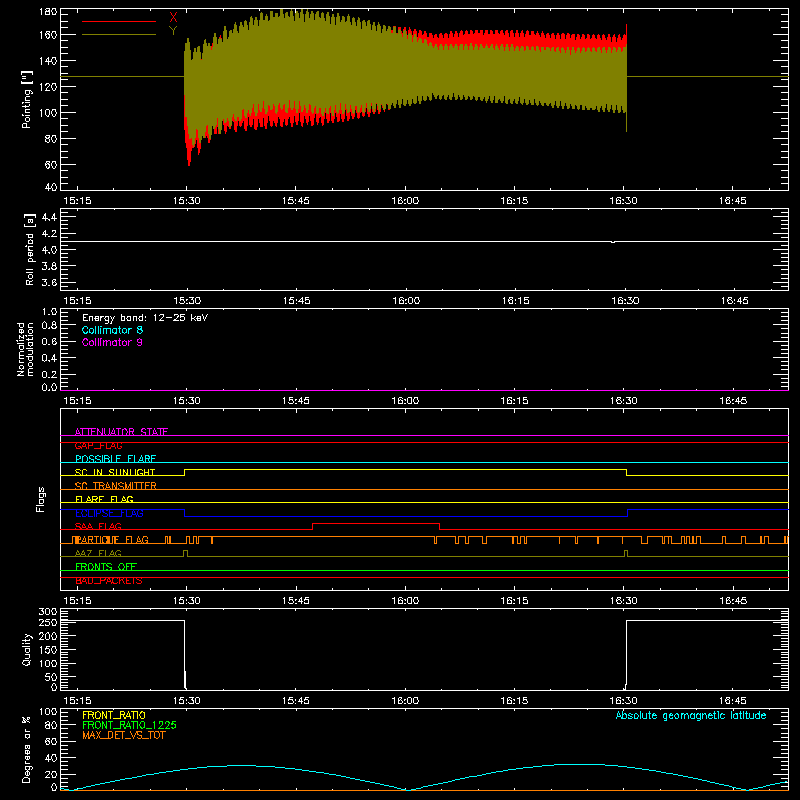Click the 16:00 tick under Pointing plot

[406, 201]
